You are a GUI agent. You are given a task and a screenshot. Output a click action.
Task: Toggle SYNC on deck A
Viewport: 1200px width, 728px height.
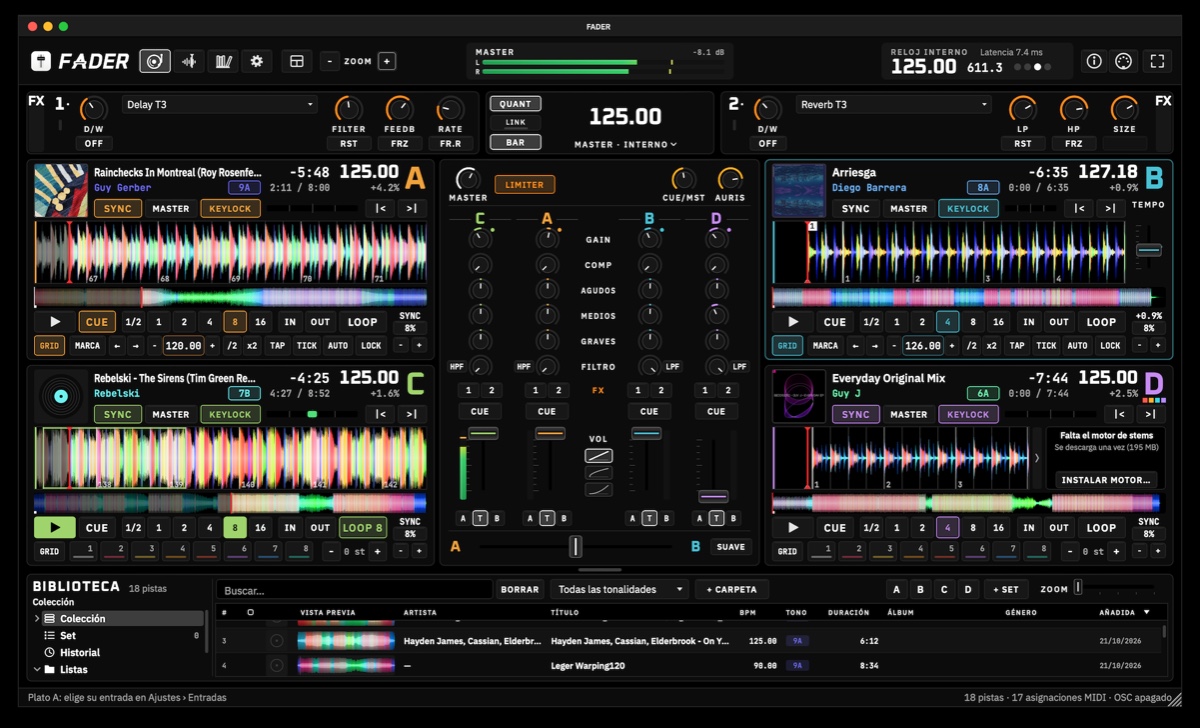(x=118, y=208)
